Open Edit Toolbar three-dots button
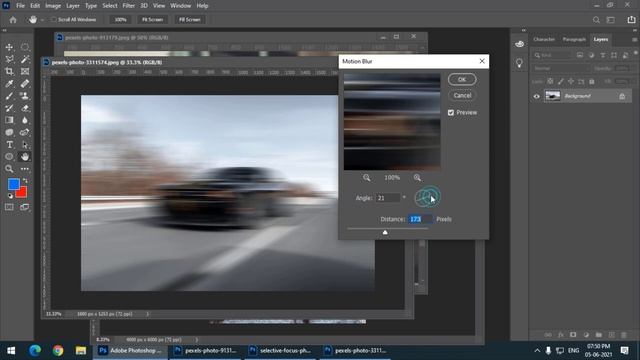The width and height of the screenshot is (640, 360). pyautogui.click(x=25, y=169)
